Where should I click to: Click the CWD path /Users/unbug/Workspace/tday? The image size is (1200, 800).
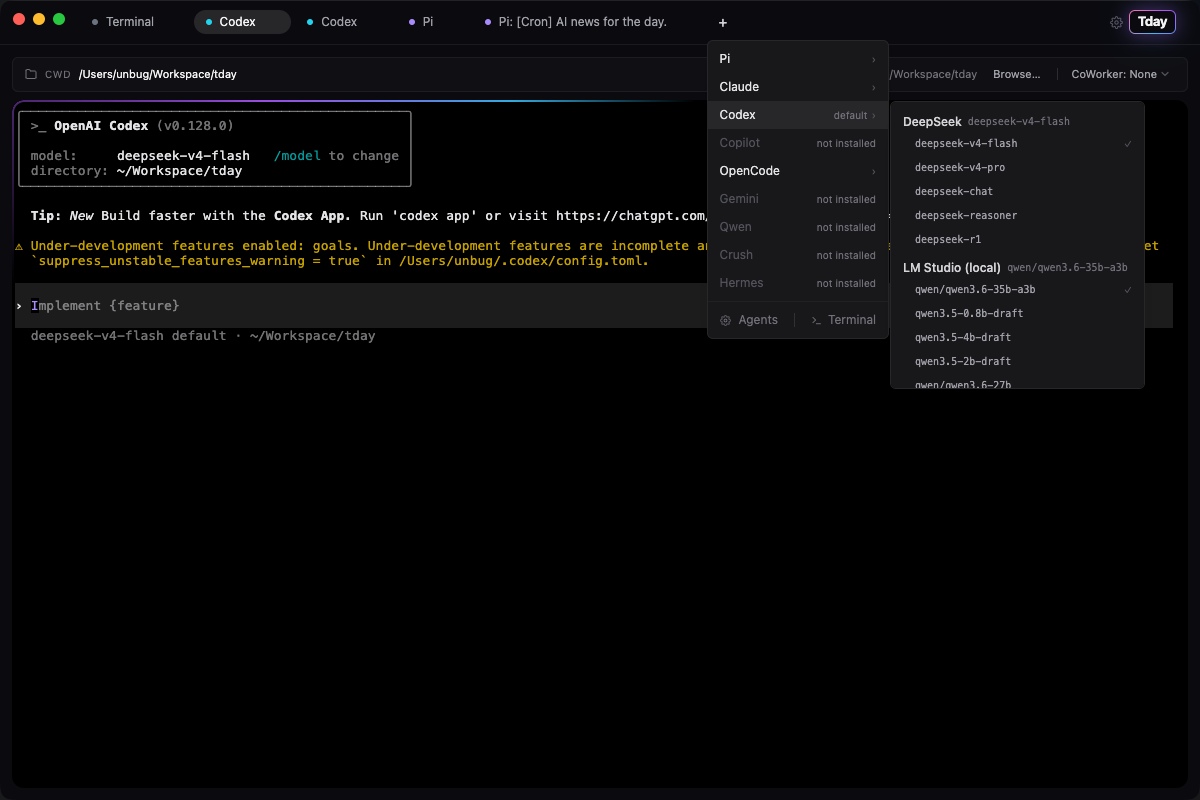pyautogui.click(x=158, y=74)
